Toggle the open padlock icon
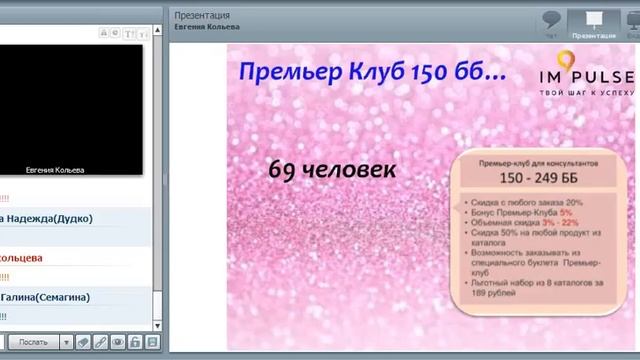This screenshot has width=640, height=360. point(135,342)
